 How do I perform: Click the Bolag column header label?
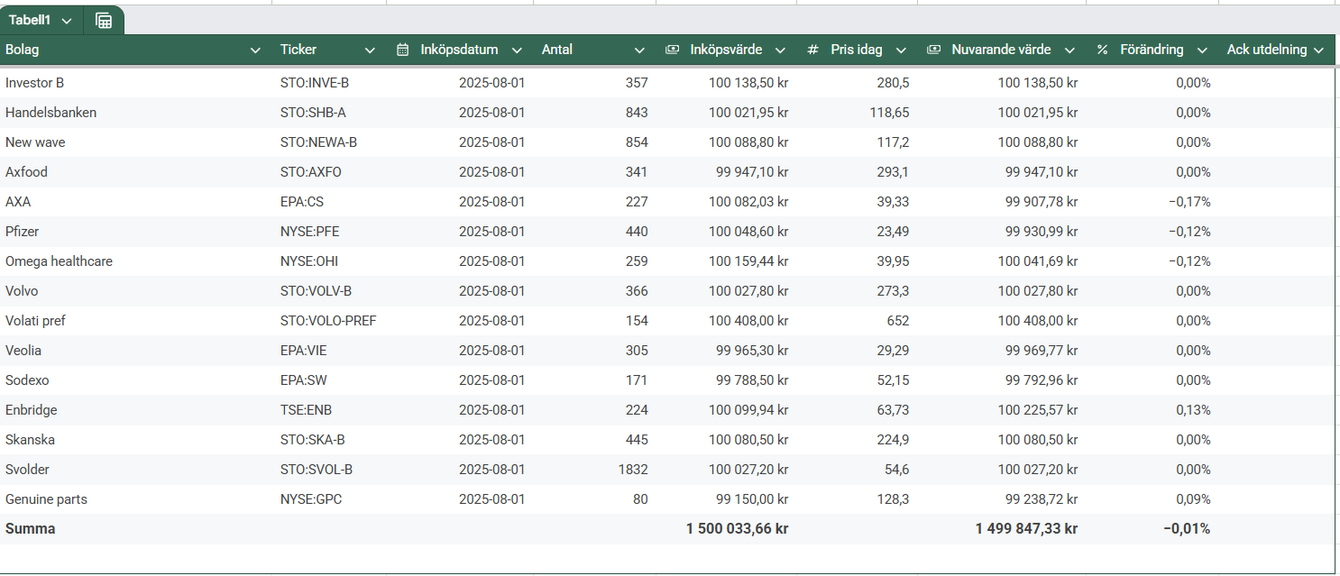22,50
